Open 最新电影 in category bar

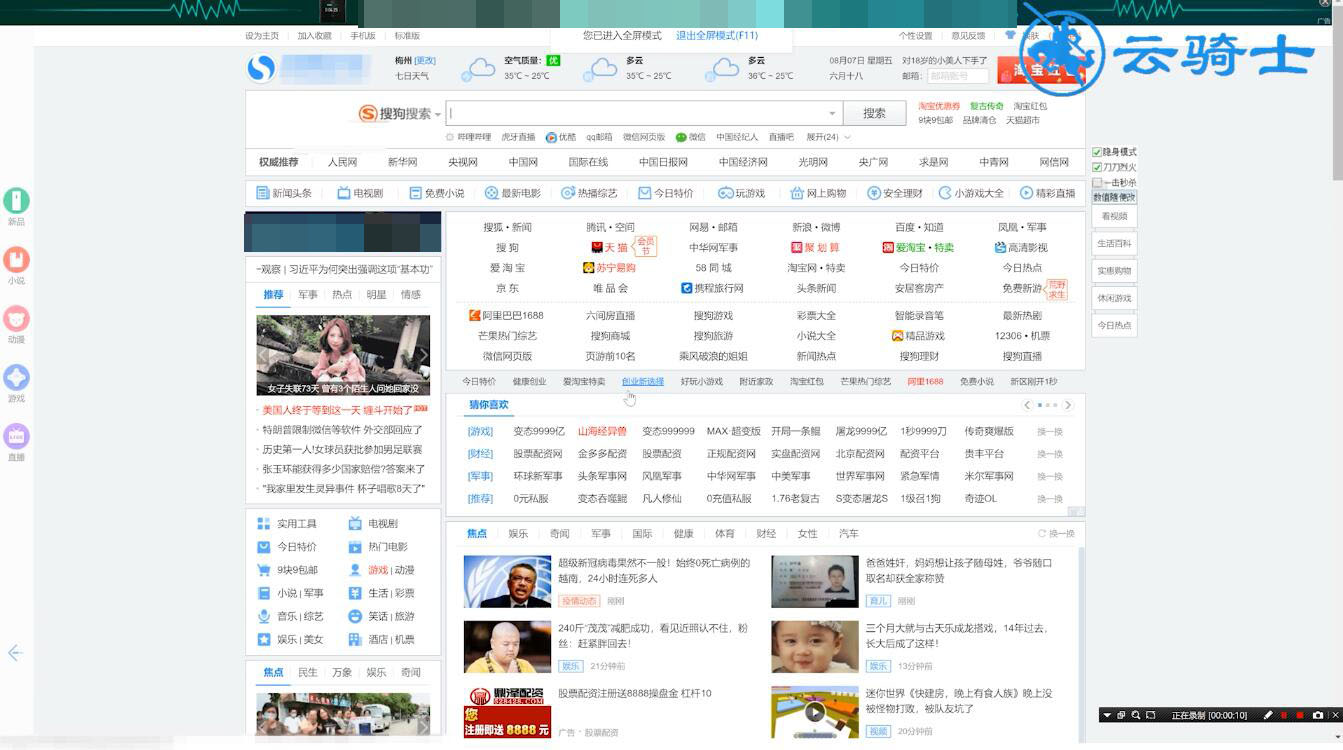pyautogui.click(x=513, y=193)
